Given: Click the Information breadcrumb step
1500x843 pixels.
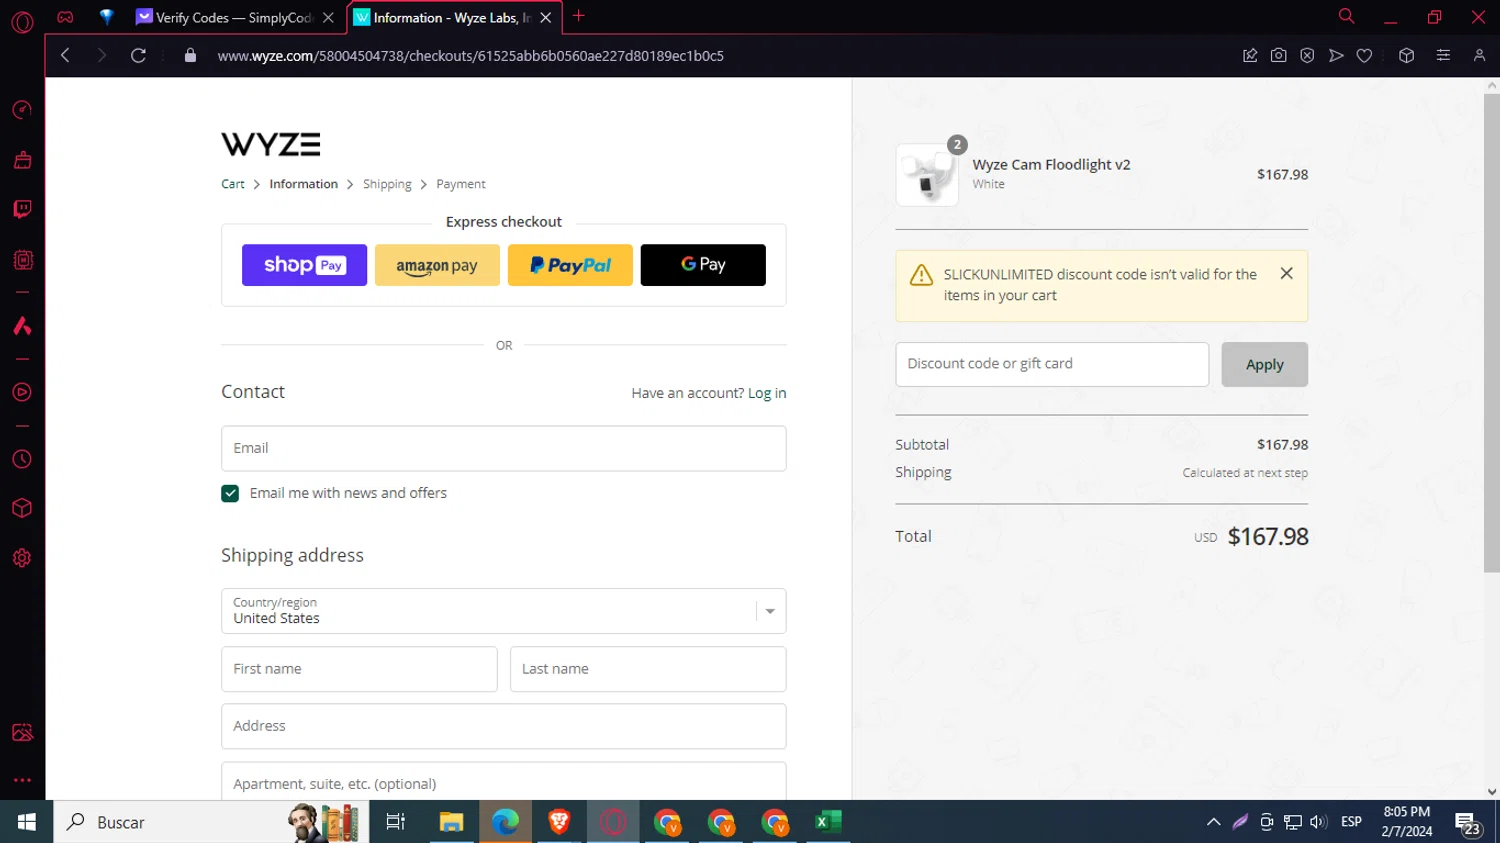Looking at the screenshot, I should click(303, 184).
